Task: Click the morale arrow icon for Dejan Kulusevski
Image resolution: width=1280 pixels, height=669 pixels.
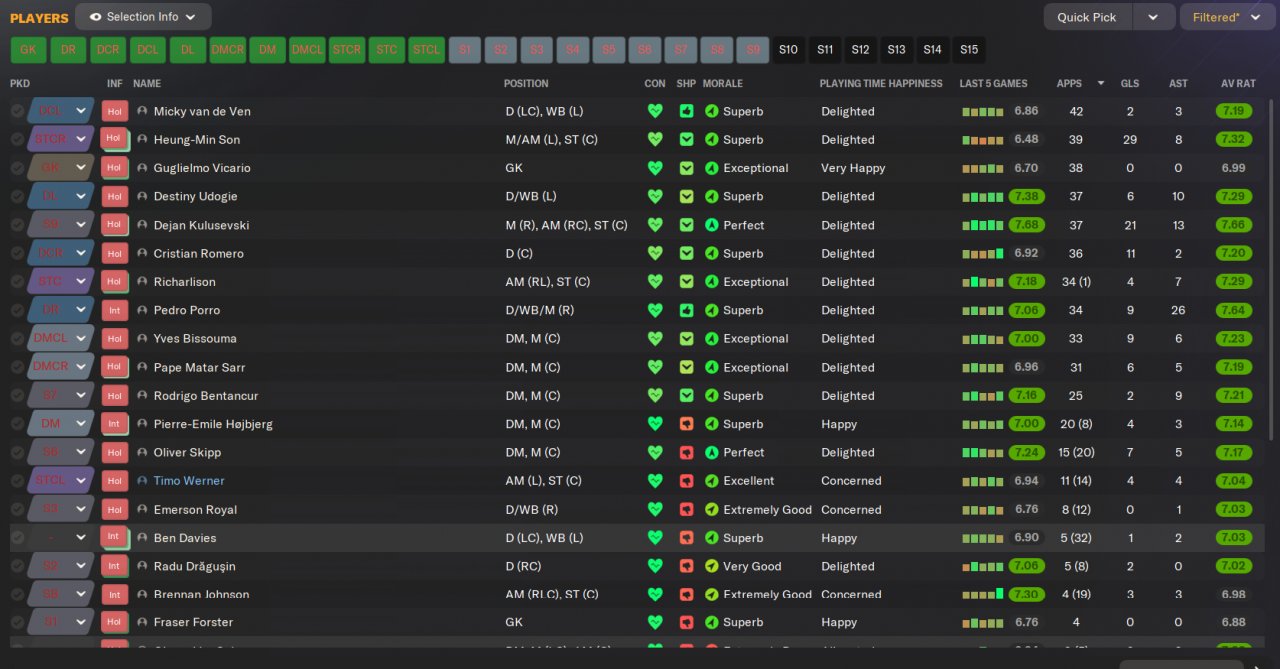Action: [711, 225]
